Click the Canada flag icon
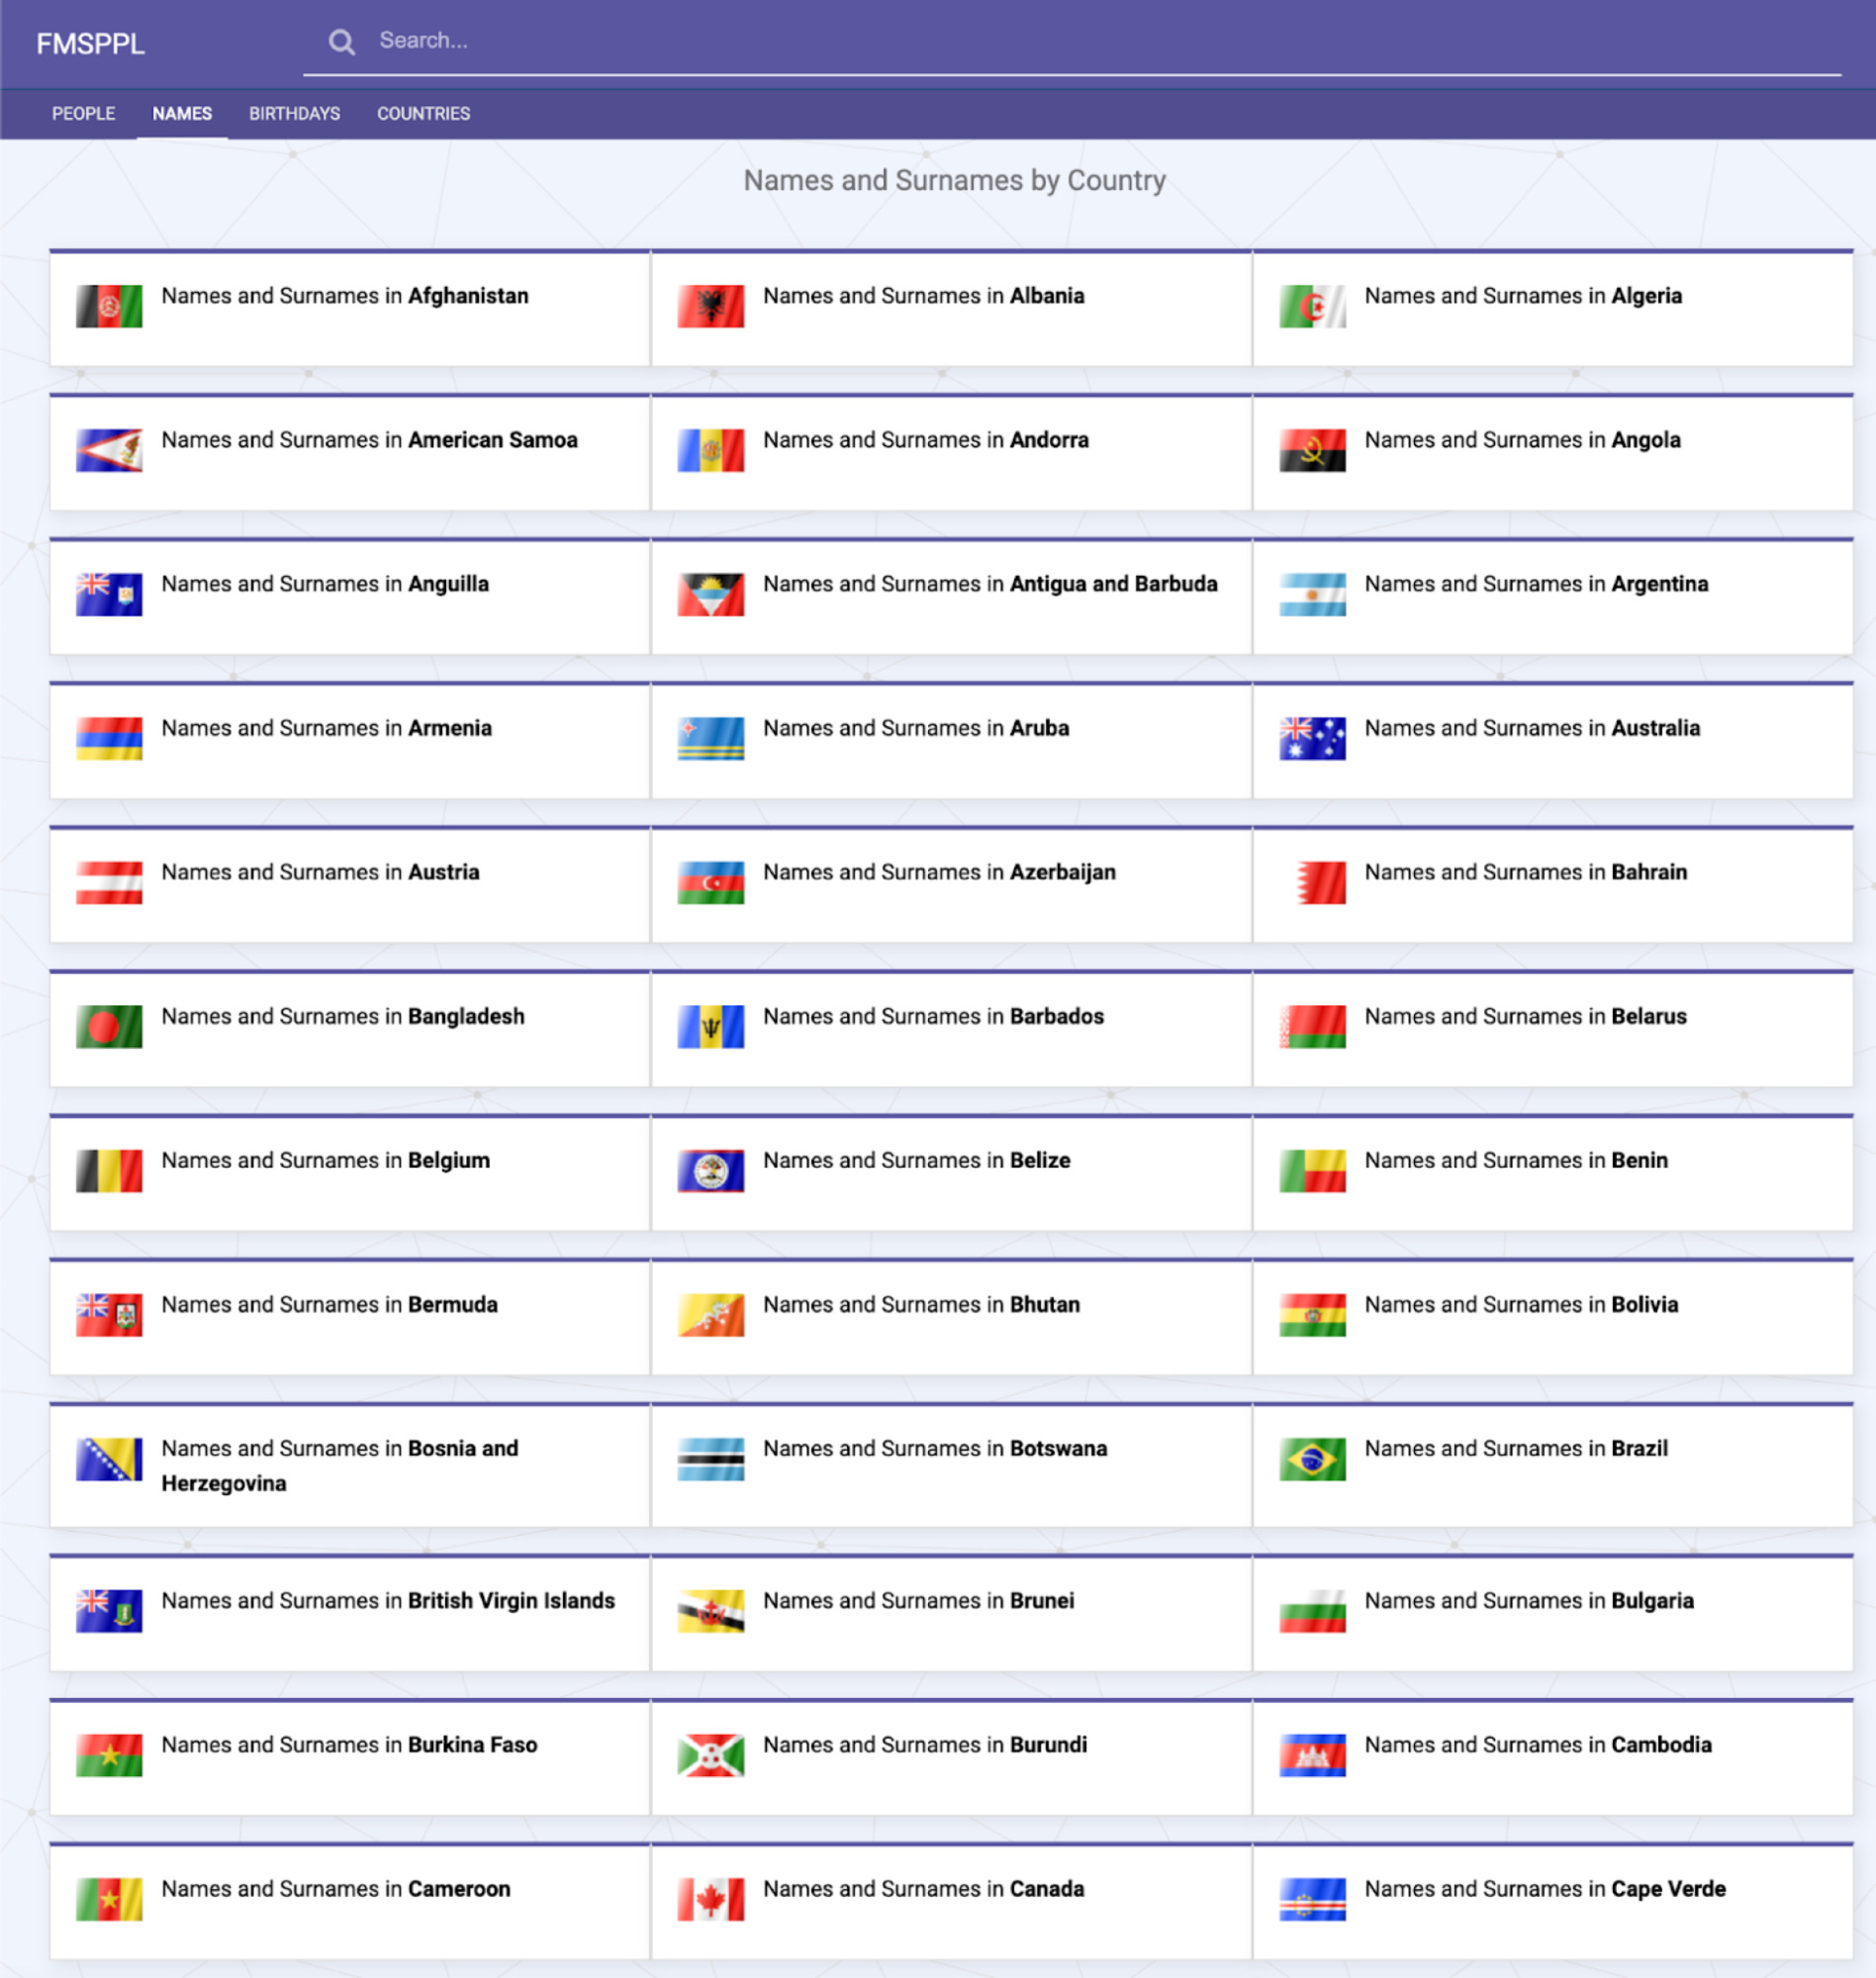 711,1900
